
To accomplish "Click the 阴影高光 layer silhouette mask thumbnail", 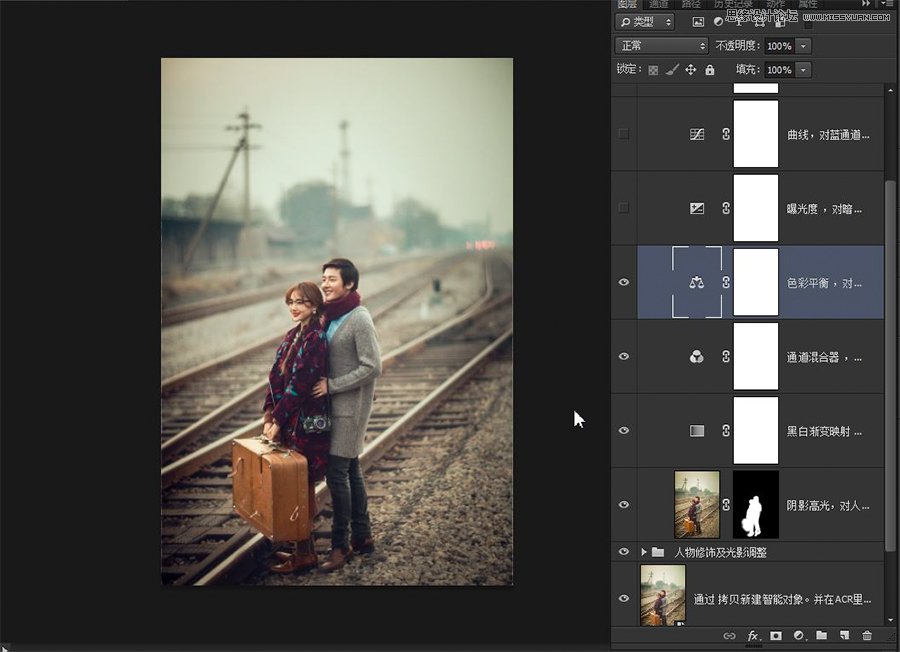I will point(756,505).
